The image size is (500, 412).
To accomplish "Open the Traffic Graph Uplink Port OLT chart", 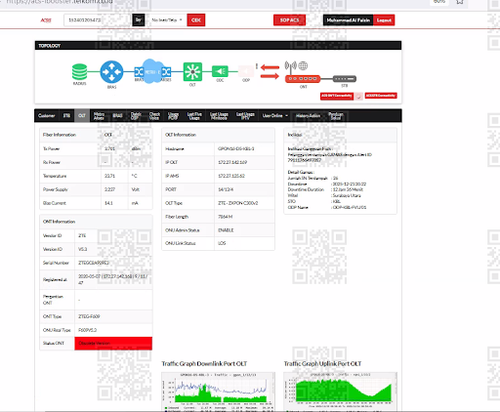I will coord(340,391).
